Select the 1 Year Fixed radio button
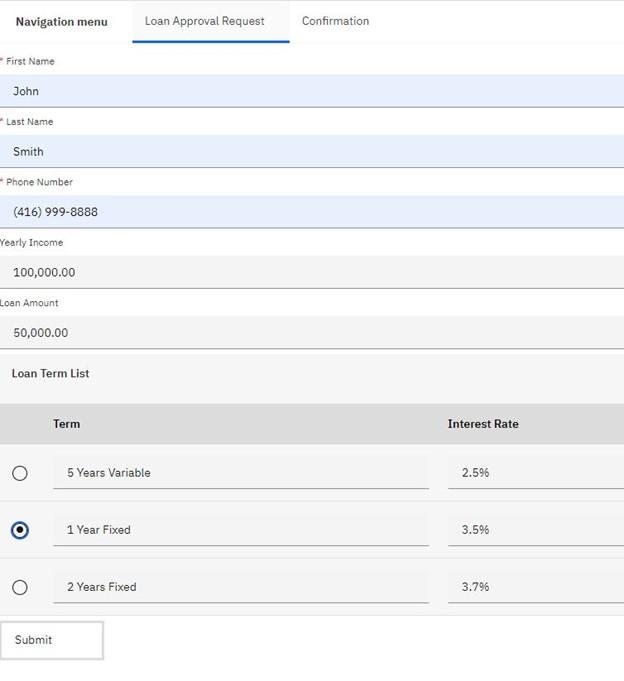 click(20, 530)
